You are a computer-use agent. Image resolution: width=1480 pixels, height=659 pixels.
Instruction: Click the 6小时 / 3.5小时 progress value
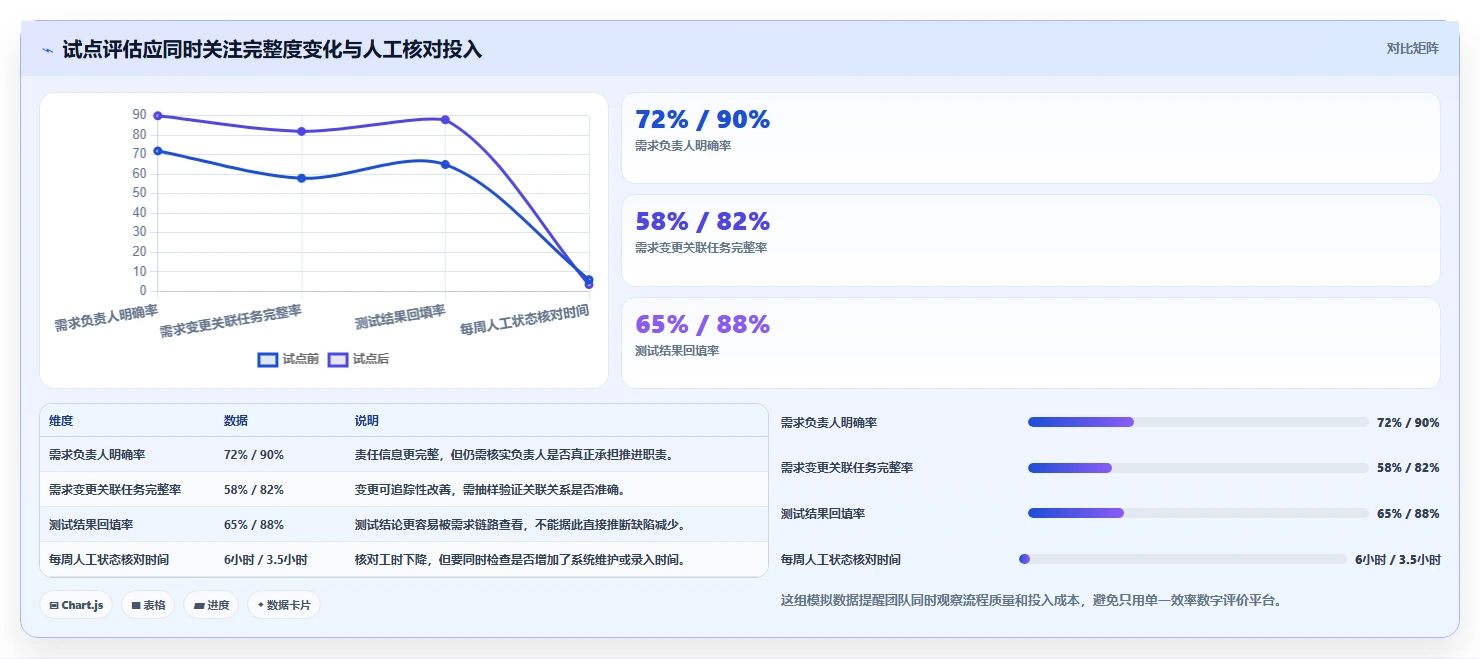[x=1397, y=559]
